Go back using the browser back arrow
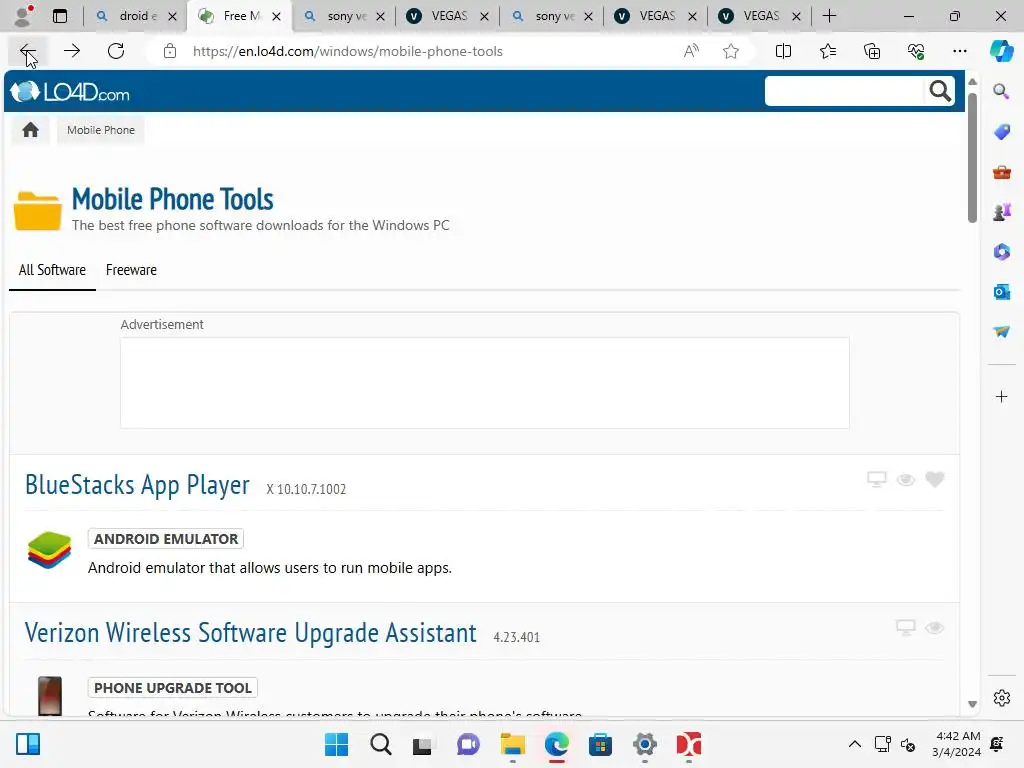Image resolution: width=1024 pixels, height=768 pixels. click(27, 51)
